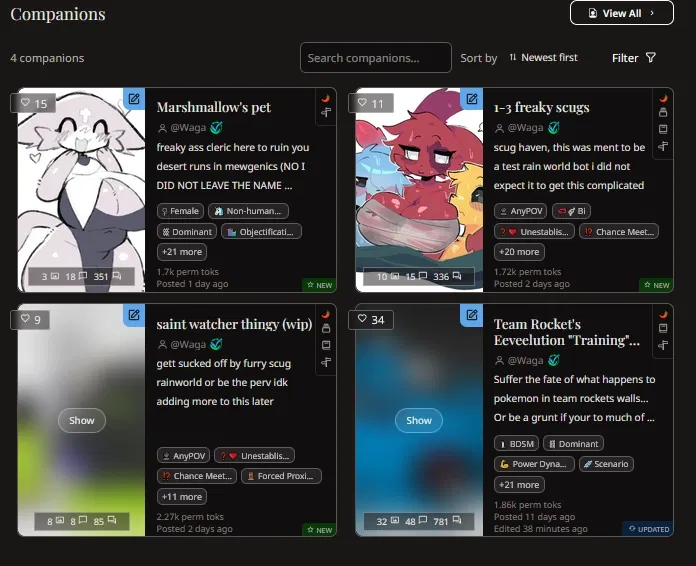Expand +21 more tags on Marshmallow's pet
Screen dimensions: 696x566
click(x=182, y=252)
